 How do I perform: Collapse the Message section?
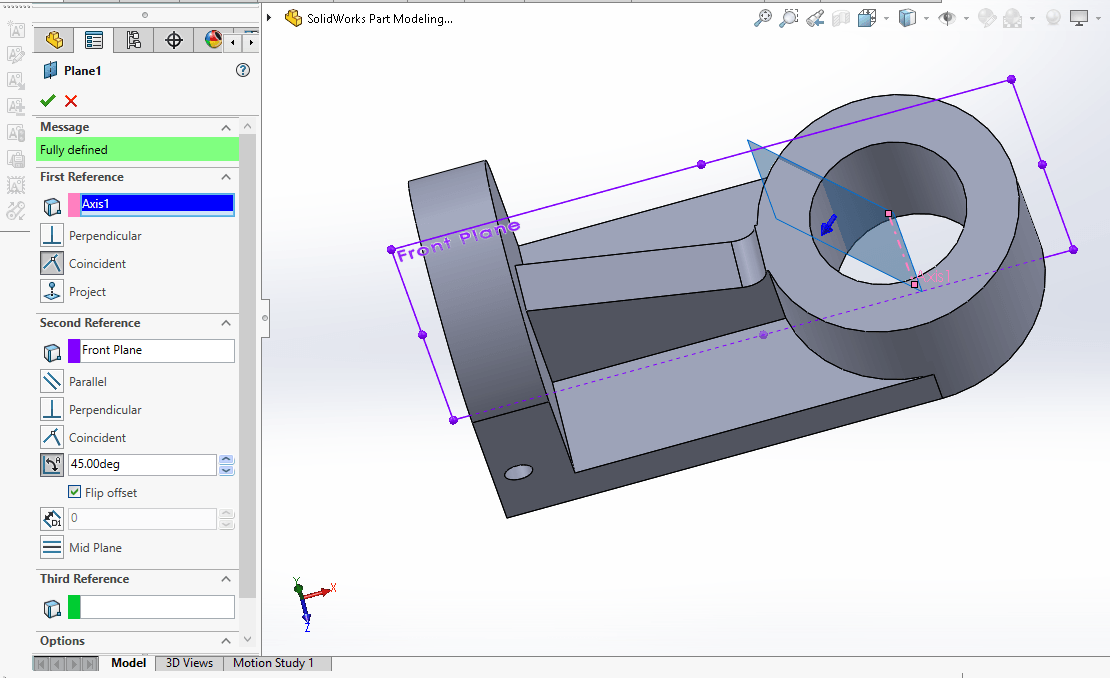coord(226,127)
